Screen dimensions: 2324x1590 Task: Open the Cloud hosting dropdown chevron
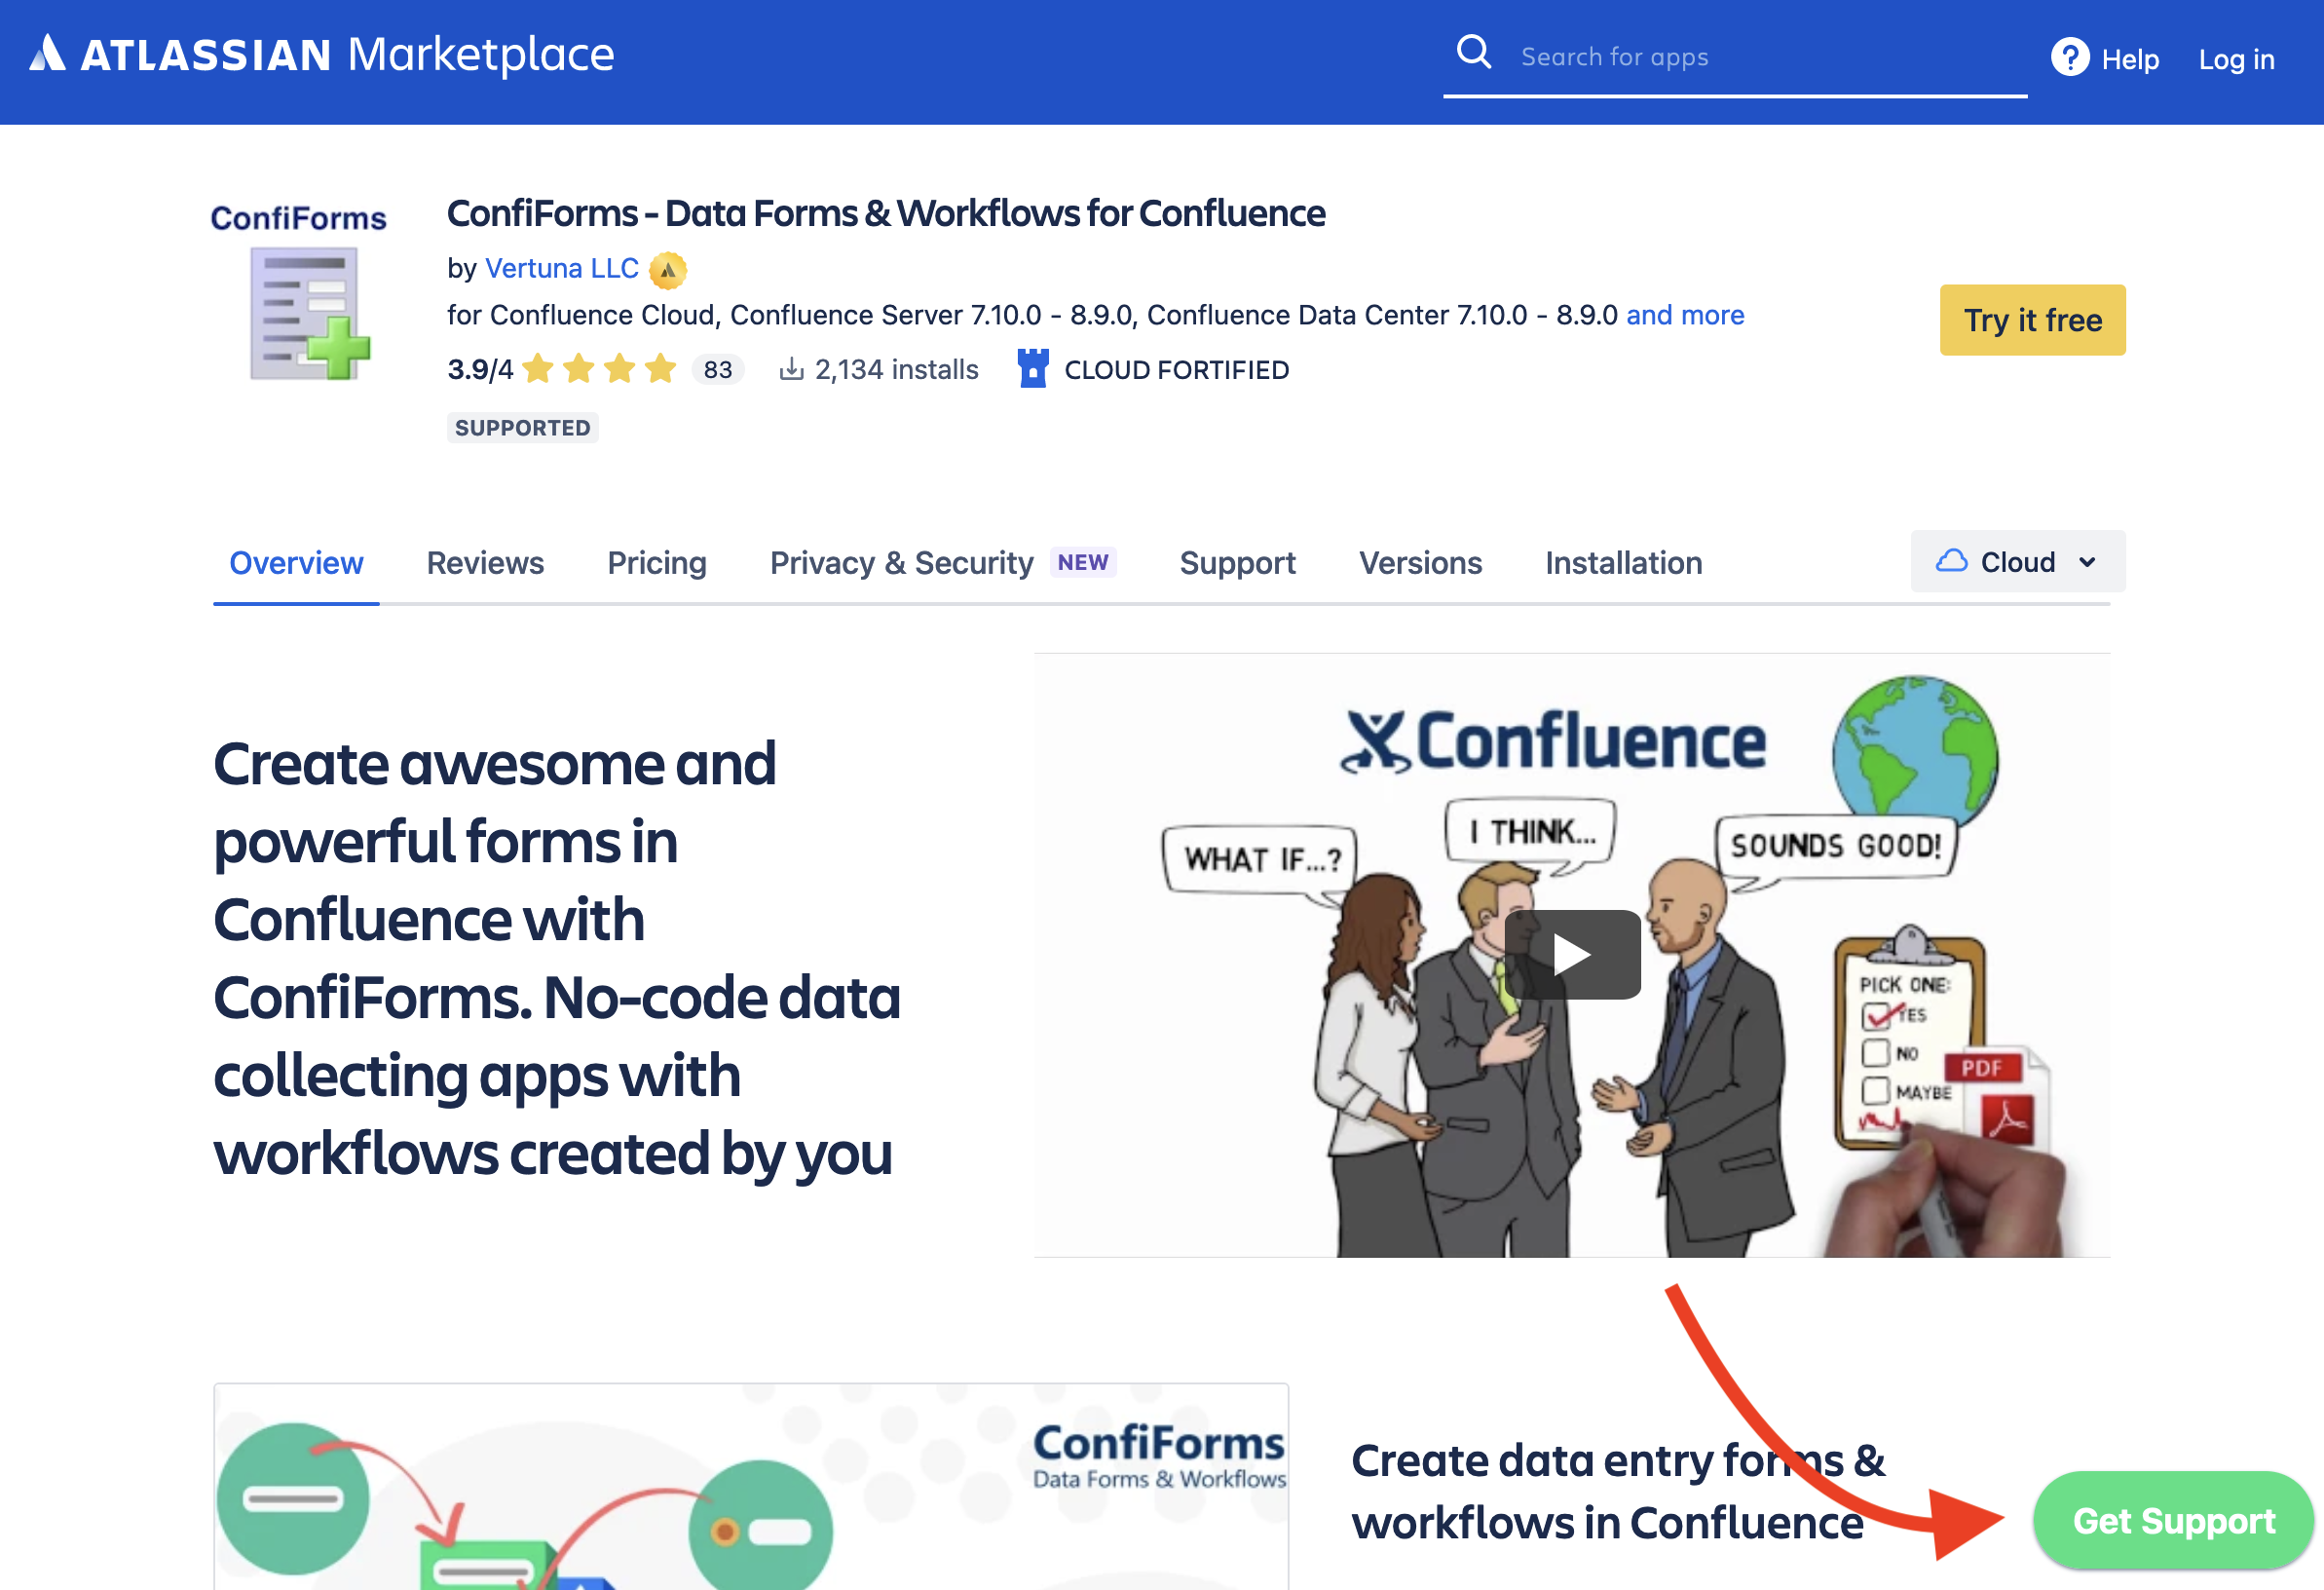(2089, 562)
